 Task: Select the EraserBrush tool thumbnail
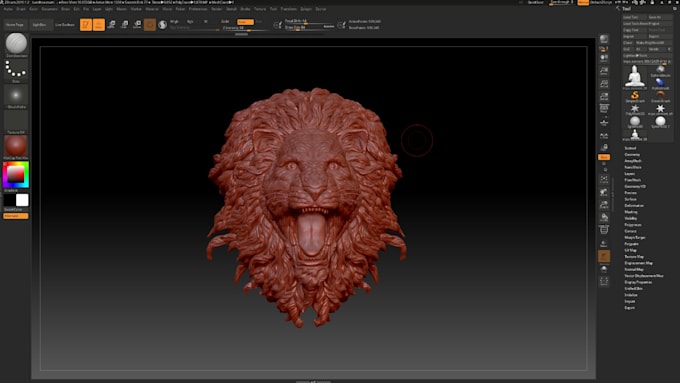(x=660, y=96)
